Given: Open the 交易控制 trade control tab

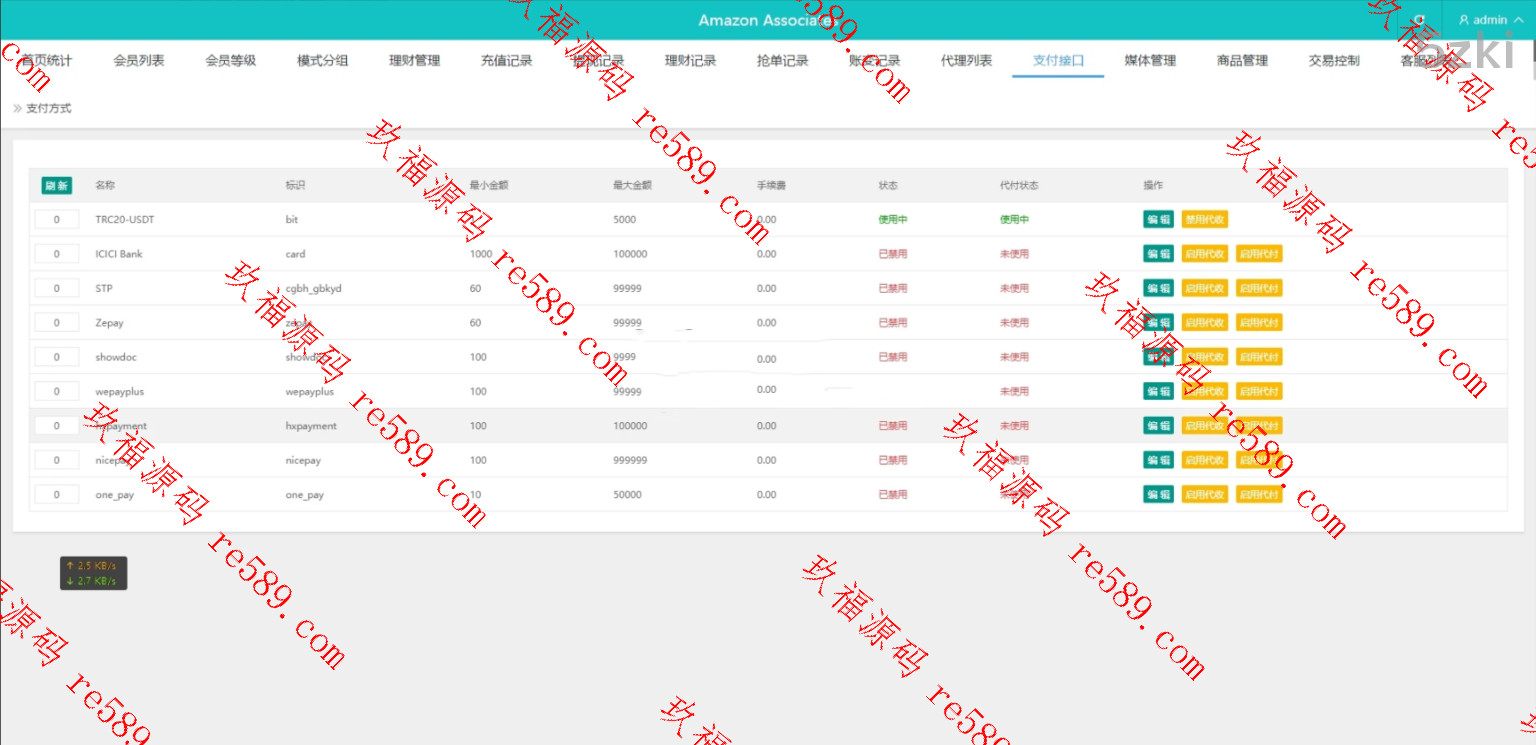Looking at the screenshot, I should 1334,61.
